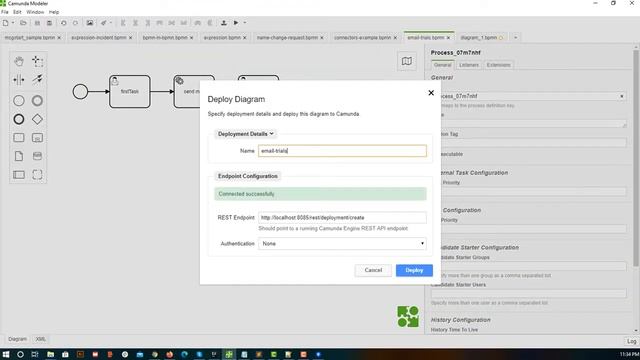This screenshot has width=640, height=360.
Task: Close the expression.bpmn tab
Action: point(244,38)
